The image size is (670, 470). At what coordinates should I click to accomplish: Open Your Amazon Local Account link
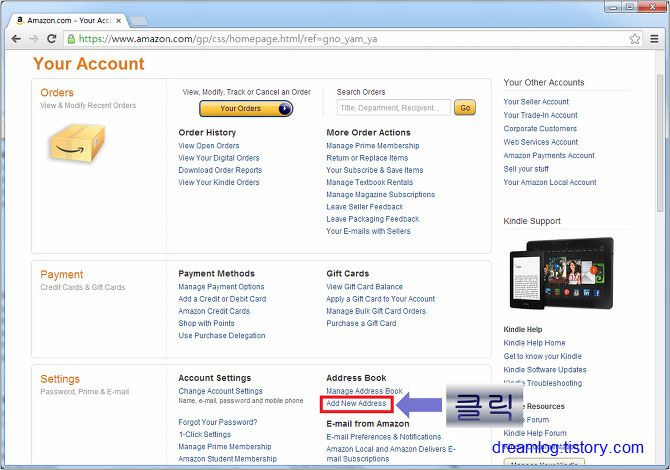550,182
